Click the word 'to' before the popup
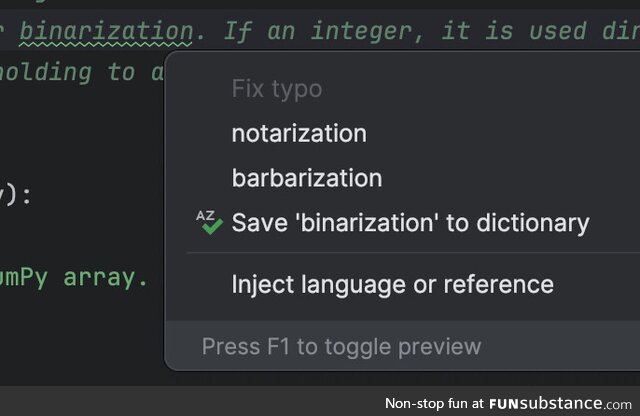 [121, 73]
